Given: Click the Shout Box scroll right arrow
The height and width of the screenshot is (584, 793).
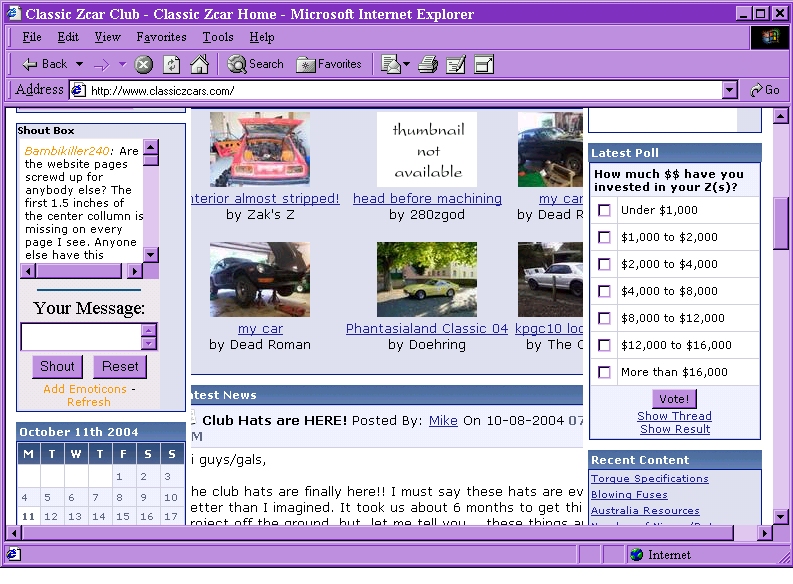Looking at the screenshot, I should pyautogui.click(x=134, y=271).
